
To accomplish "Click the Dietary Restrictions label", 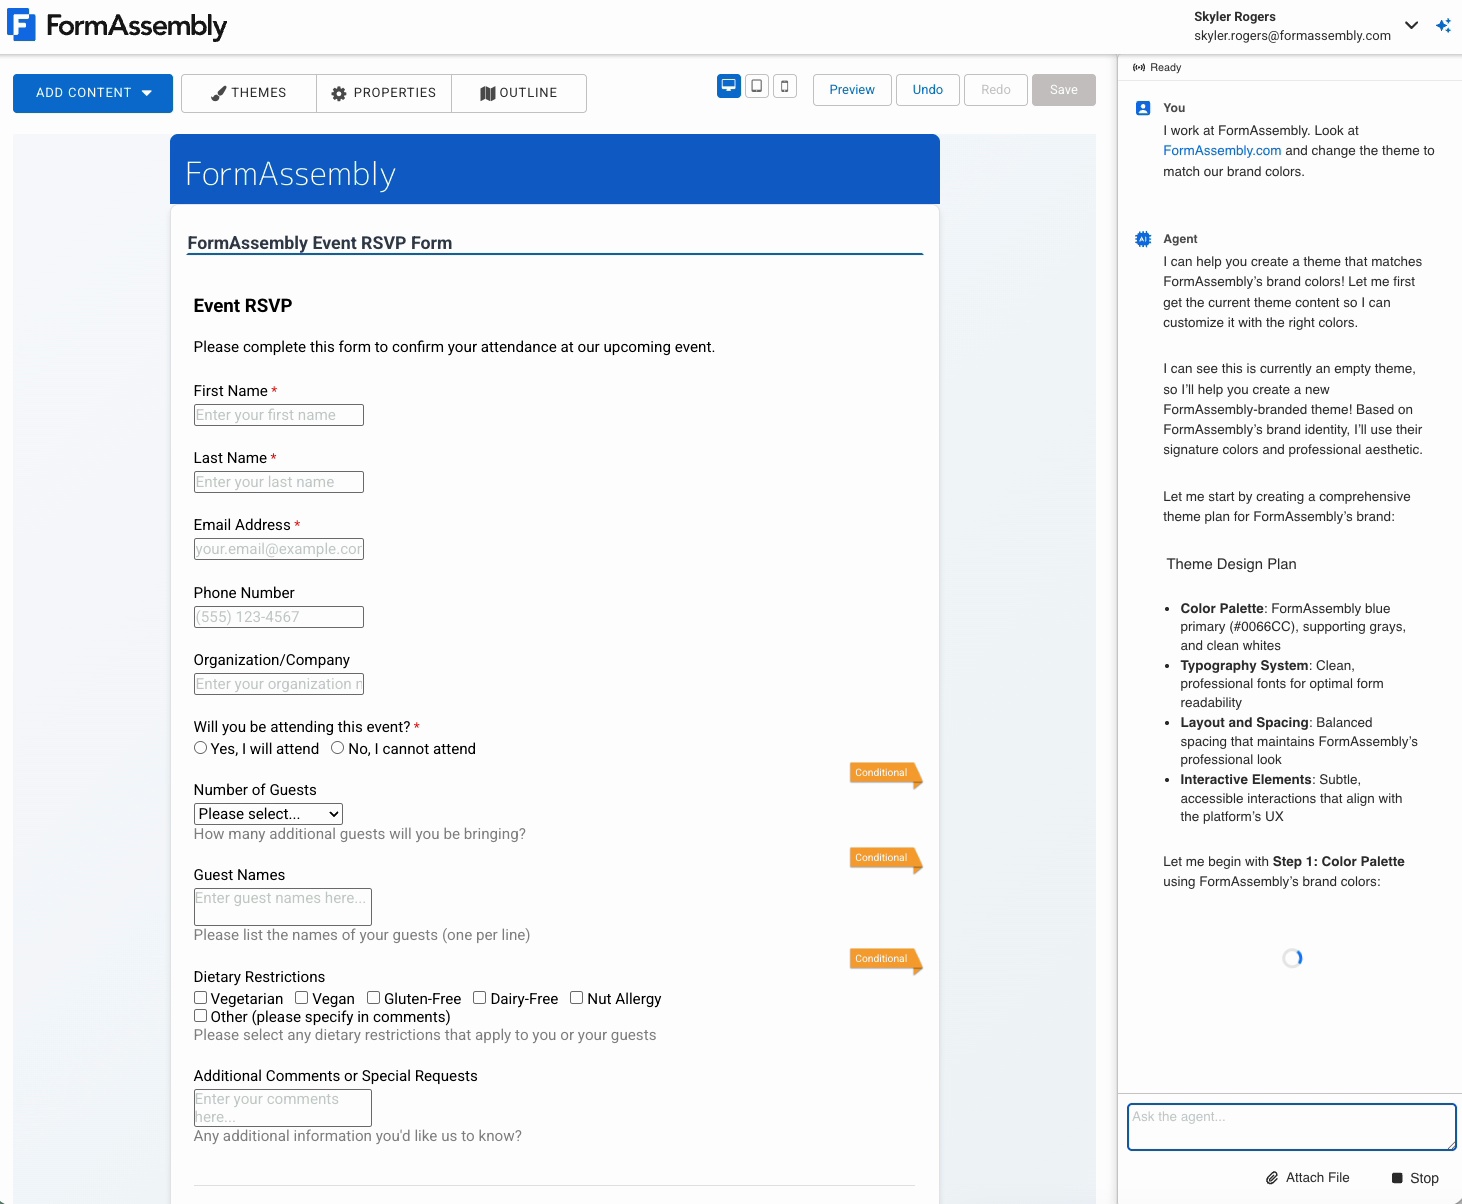I will pyautogui.click(x=259, y=977).
